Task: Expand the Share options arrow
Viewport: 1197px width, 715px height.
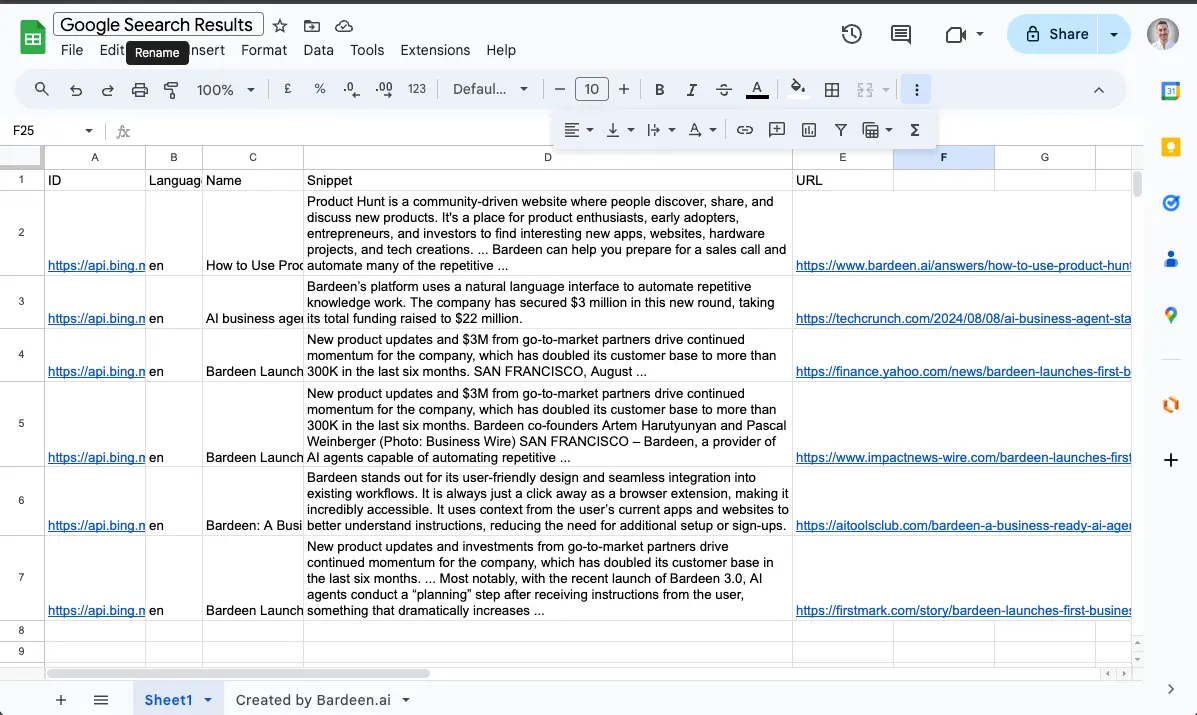Action: point(1114,34)
